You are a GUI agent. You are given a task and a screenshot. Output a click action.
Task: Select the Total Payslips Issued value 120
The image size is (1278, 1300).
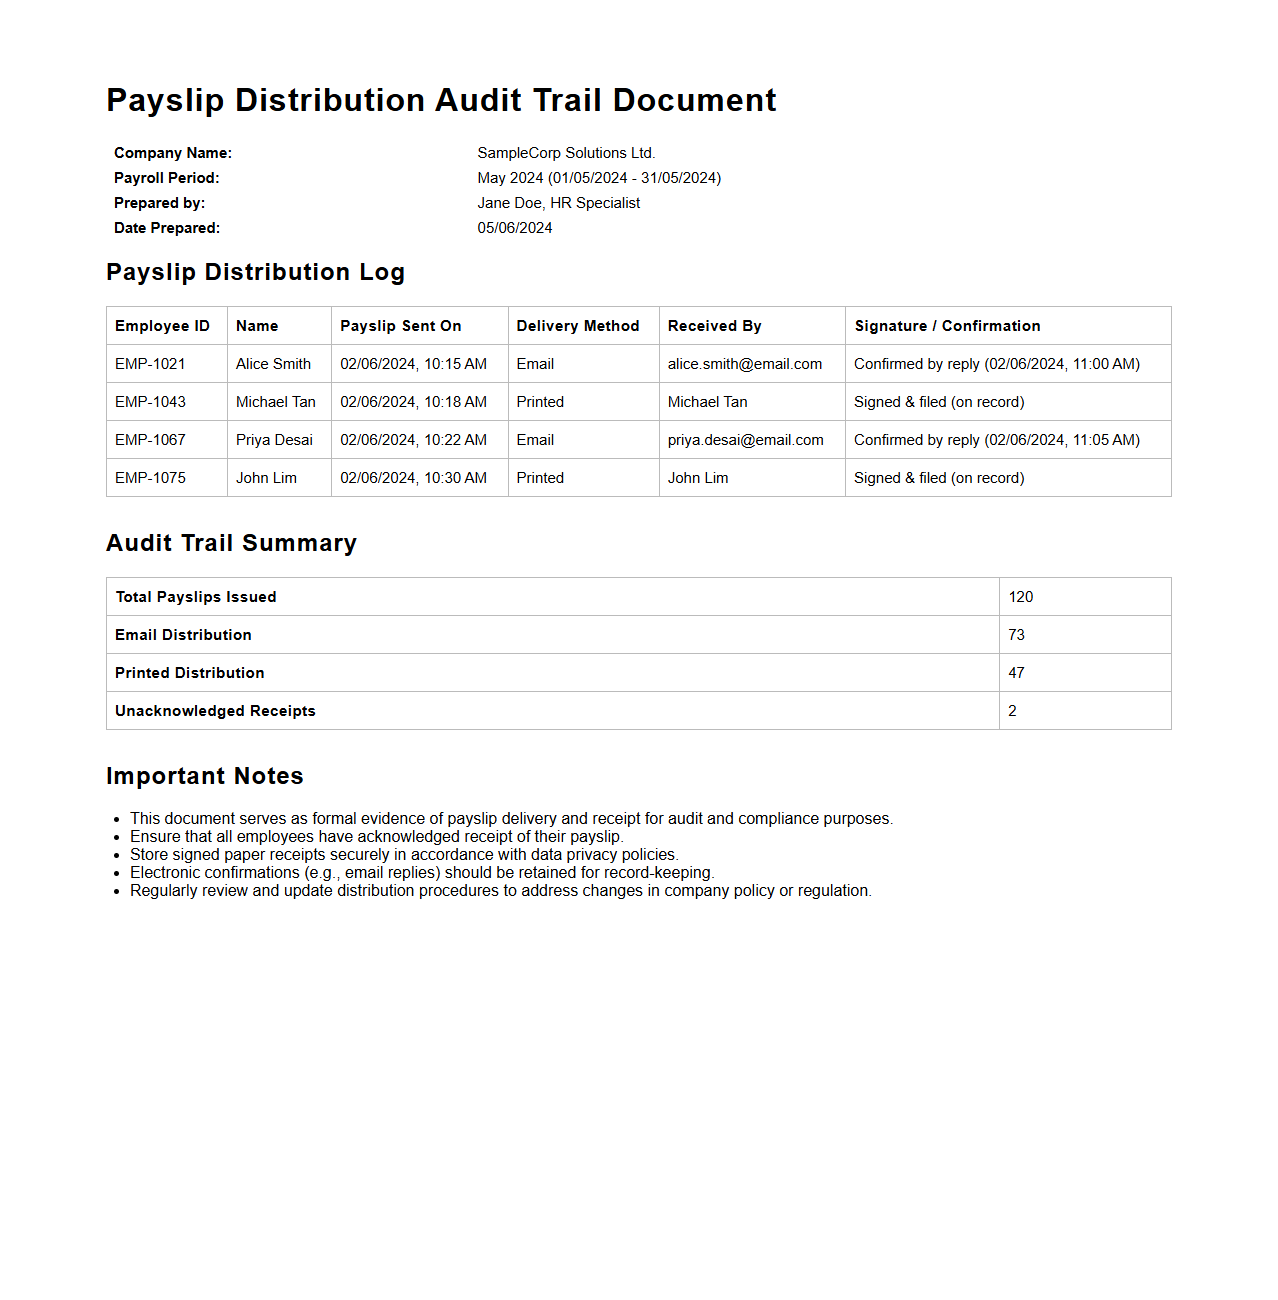pos(1020,597)
